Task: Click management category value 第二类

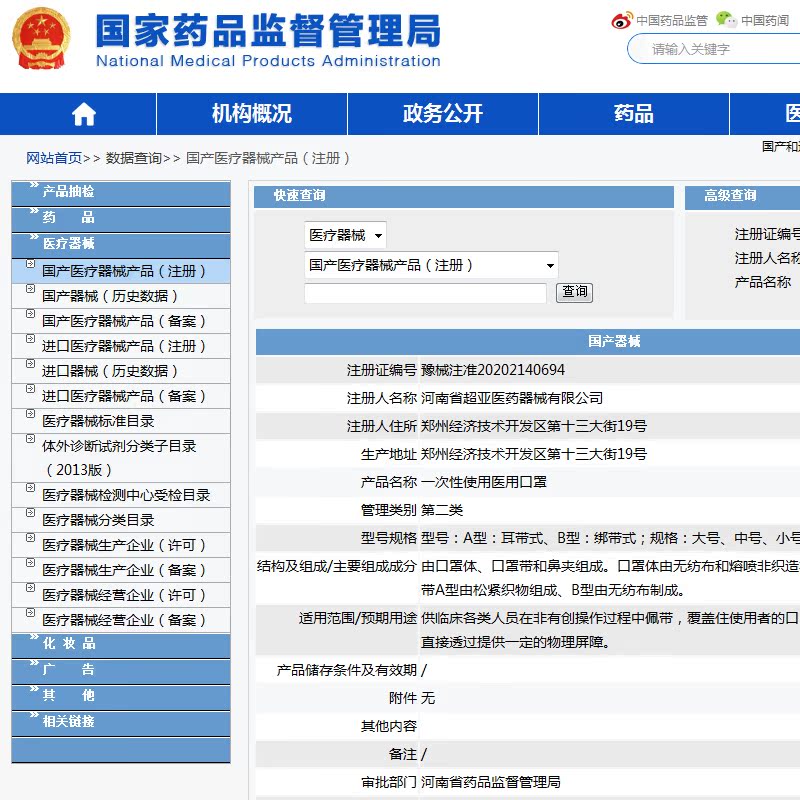Action: 442,510
